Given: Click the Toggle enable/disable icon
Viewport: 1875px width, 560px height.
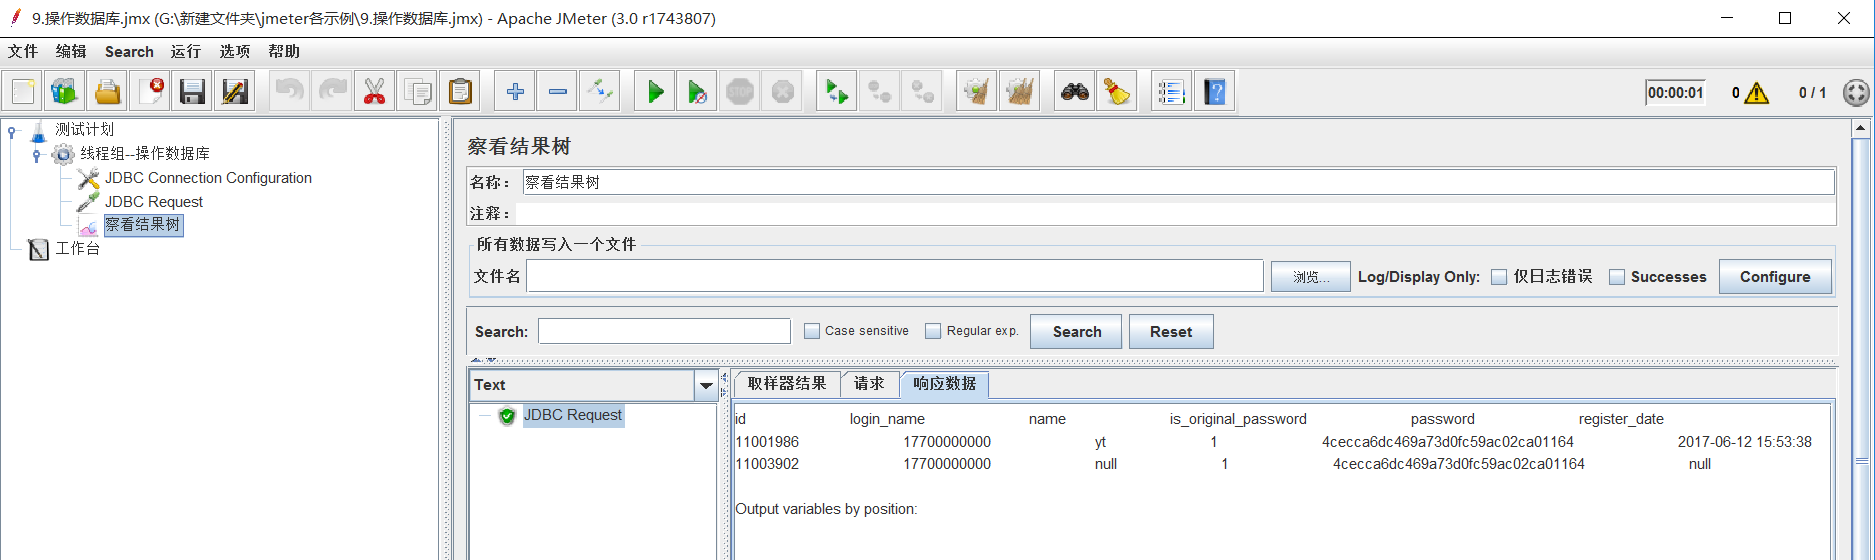Looking at the screenshot, I should [600, 92].
